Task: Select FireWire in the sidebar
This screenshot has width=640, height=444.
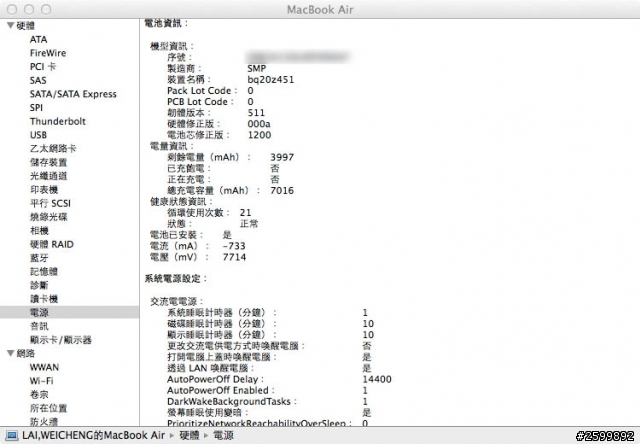Action: (x=48, y=53)
